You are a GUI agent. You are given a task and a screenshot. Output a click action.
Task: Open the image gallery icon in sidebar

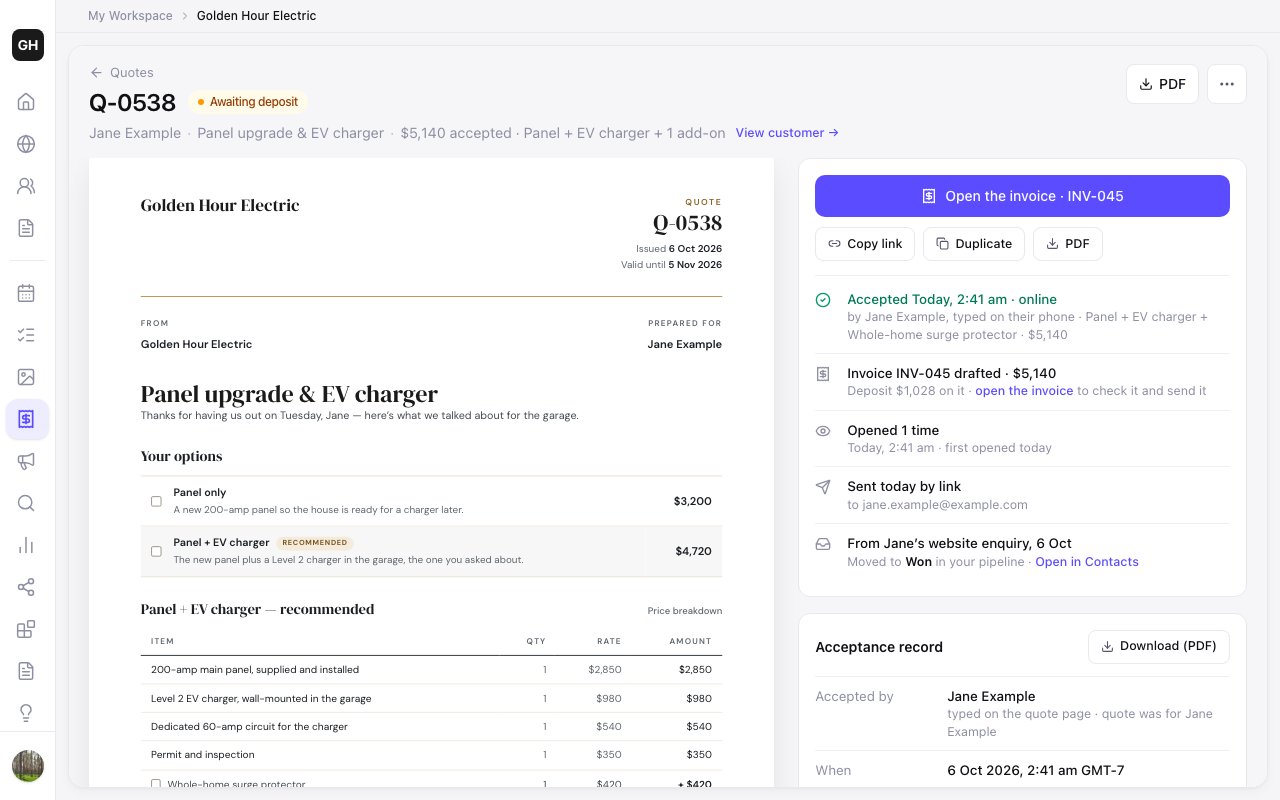27,377
